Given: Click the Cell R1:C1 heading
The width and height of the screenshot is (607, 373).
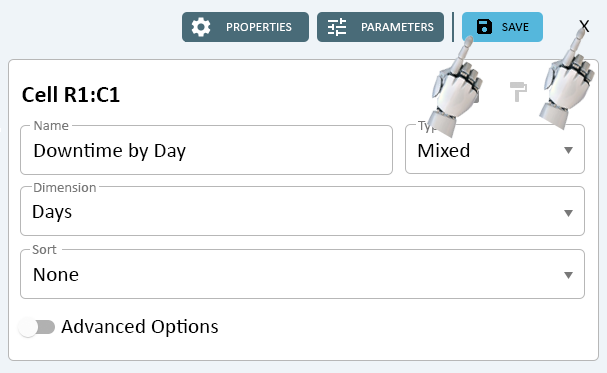Looking at the screenshot, I should [71, 95].
